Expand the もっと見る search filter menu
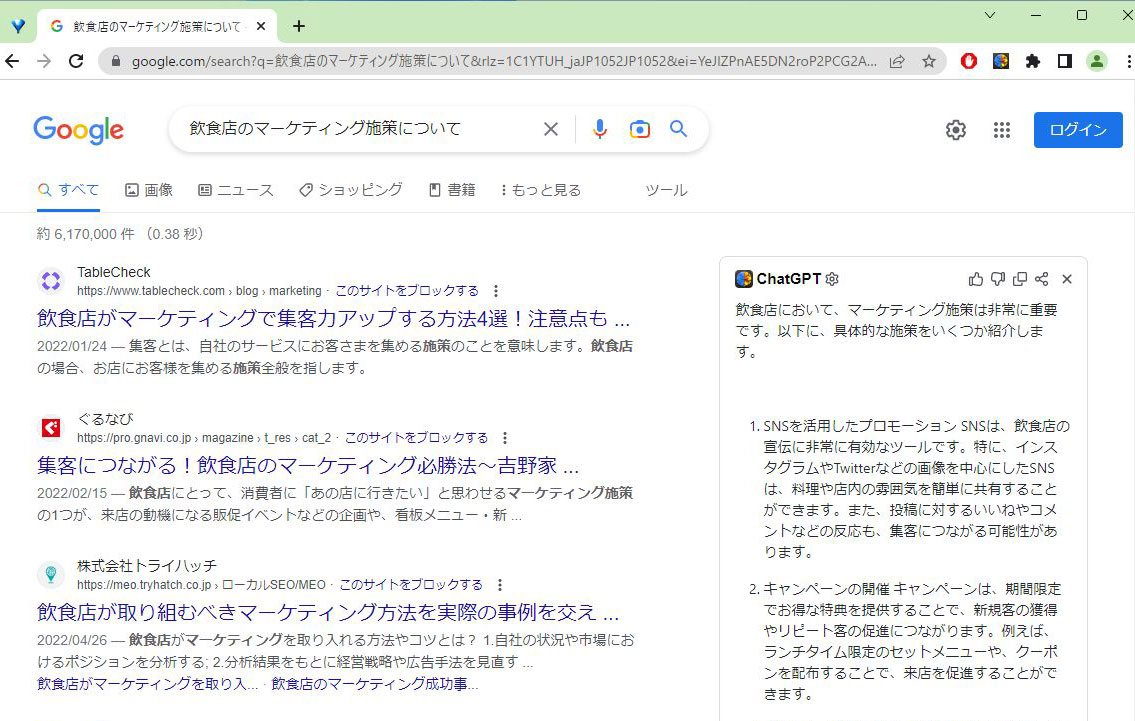The image size is (1135, 721). [541, 190]
